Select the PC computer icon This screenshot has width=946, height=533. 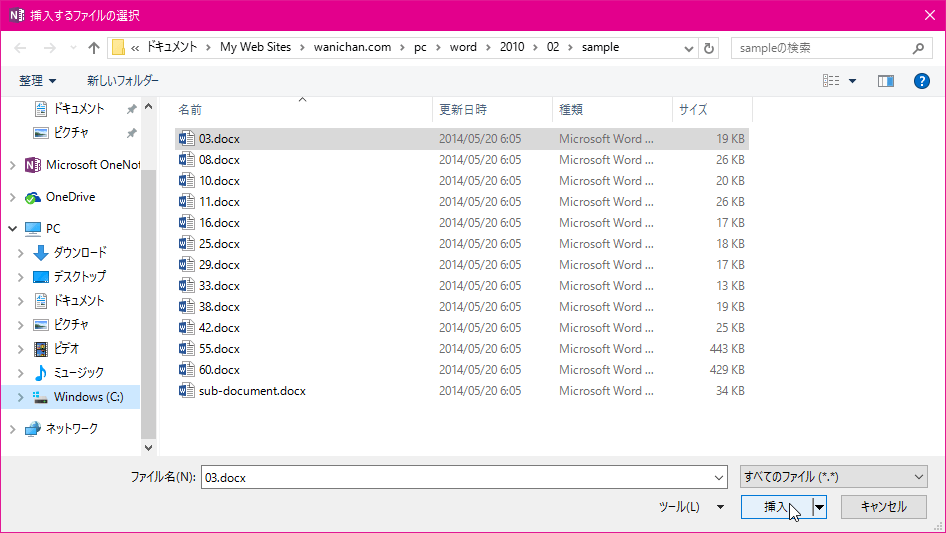click(33, 229)
